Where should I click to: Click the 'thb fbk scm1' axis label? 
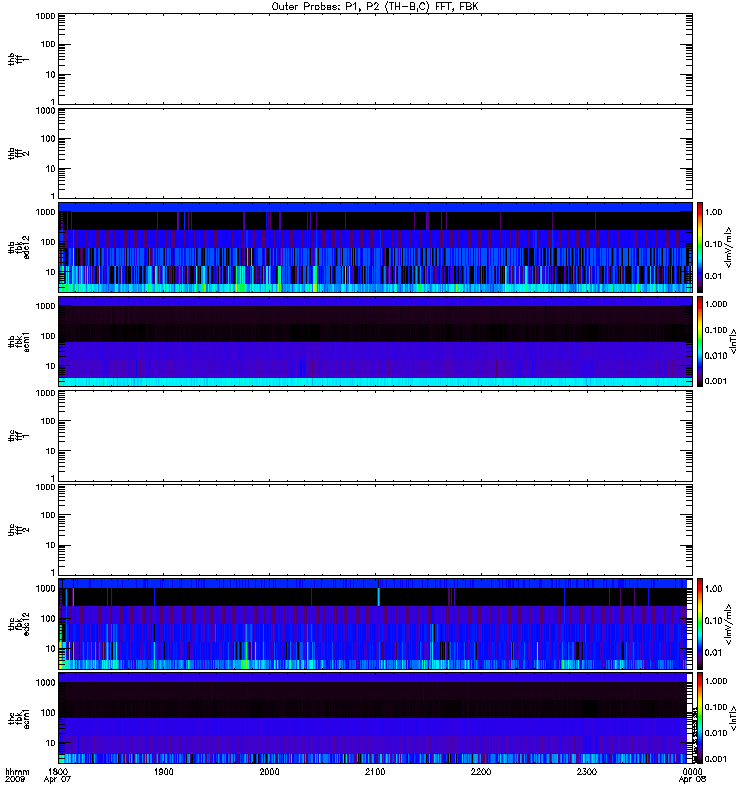click(19, 341)
